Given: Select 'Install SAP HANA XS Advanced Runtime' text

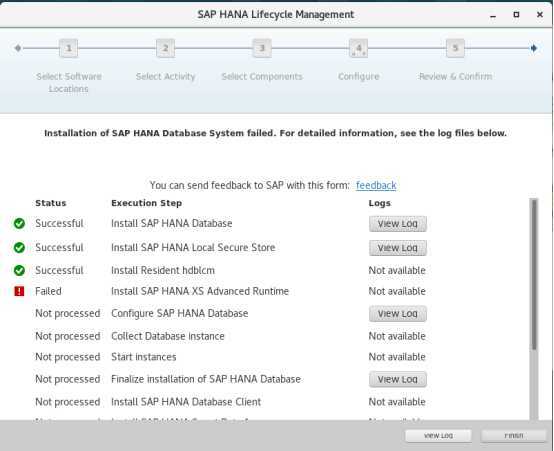Looking at the screenshot, I should pyautogui.click(x=200, y=291).
